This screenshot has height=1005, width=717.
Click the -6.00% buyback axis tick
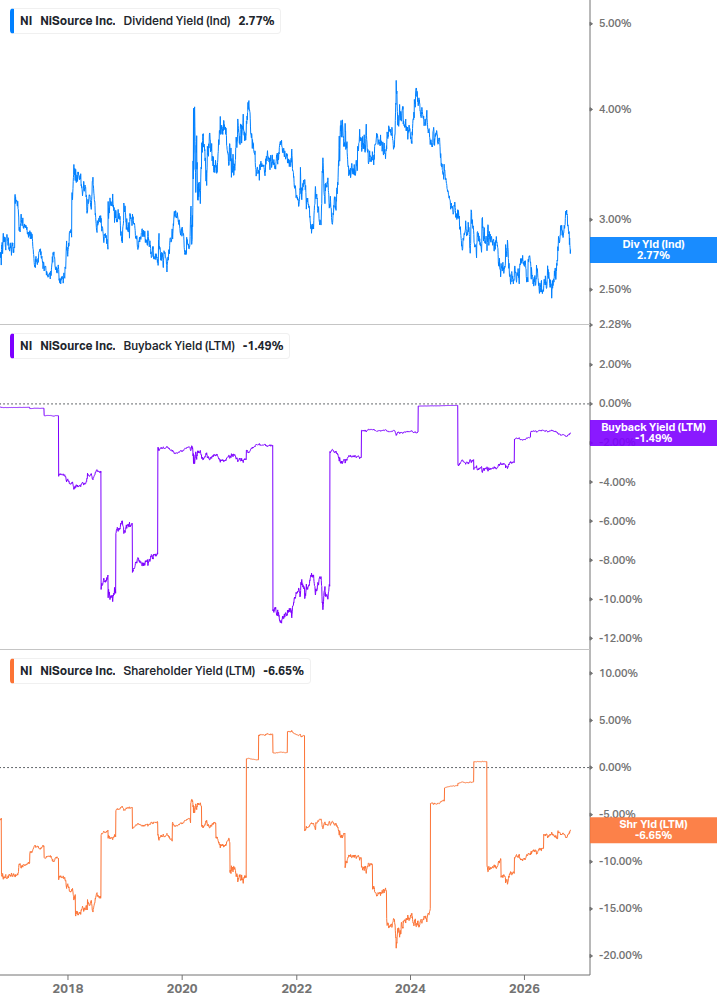[x=617, y=521]
